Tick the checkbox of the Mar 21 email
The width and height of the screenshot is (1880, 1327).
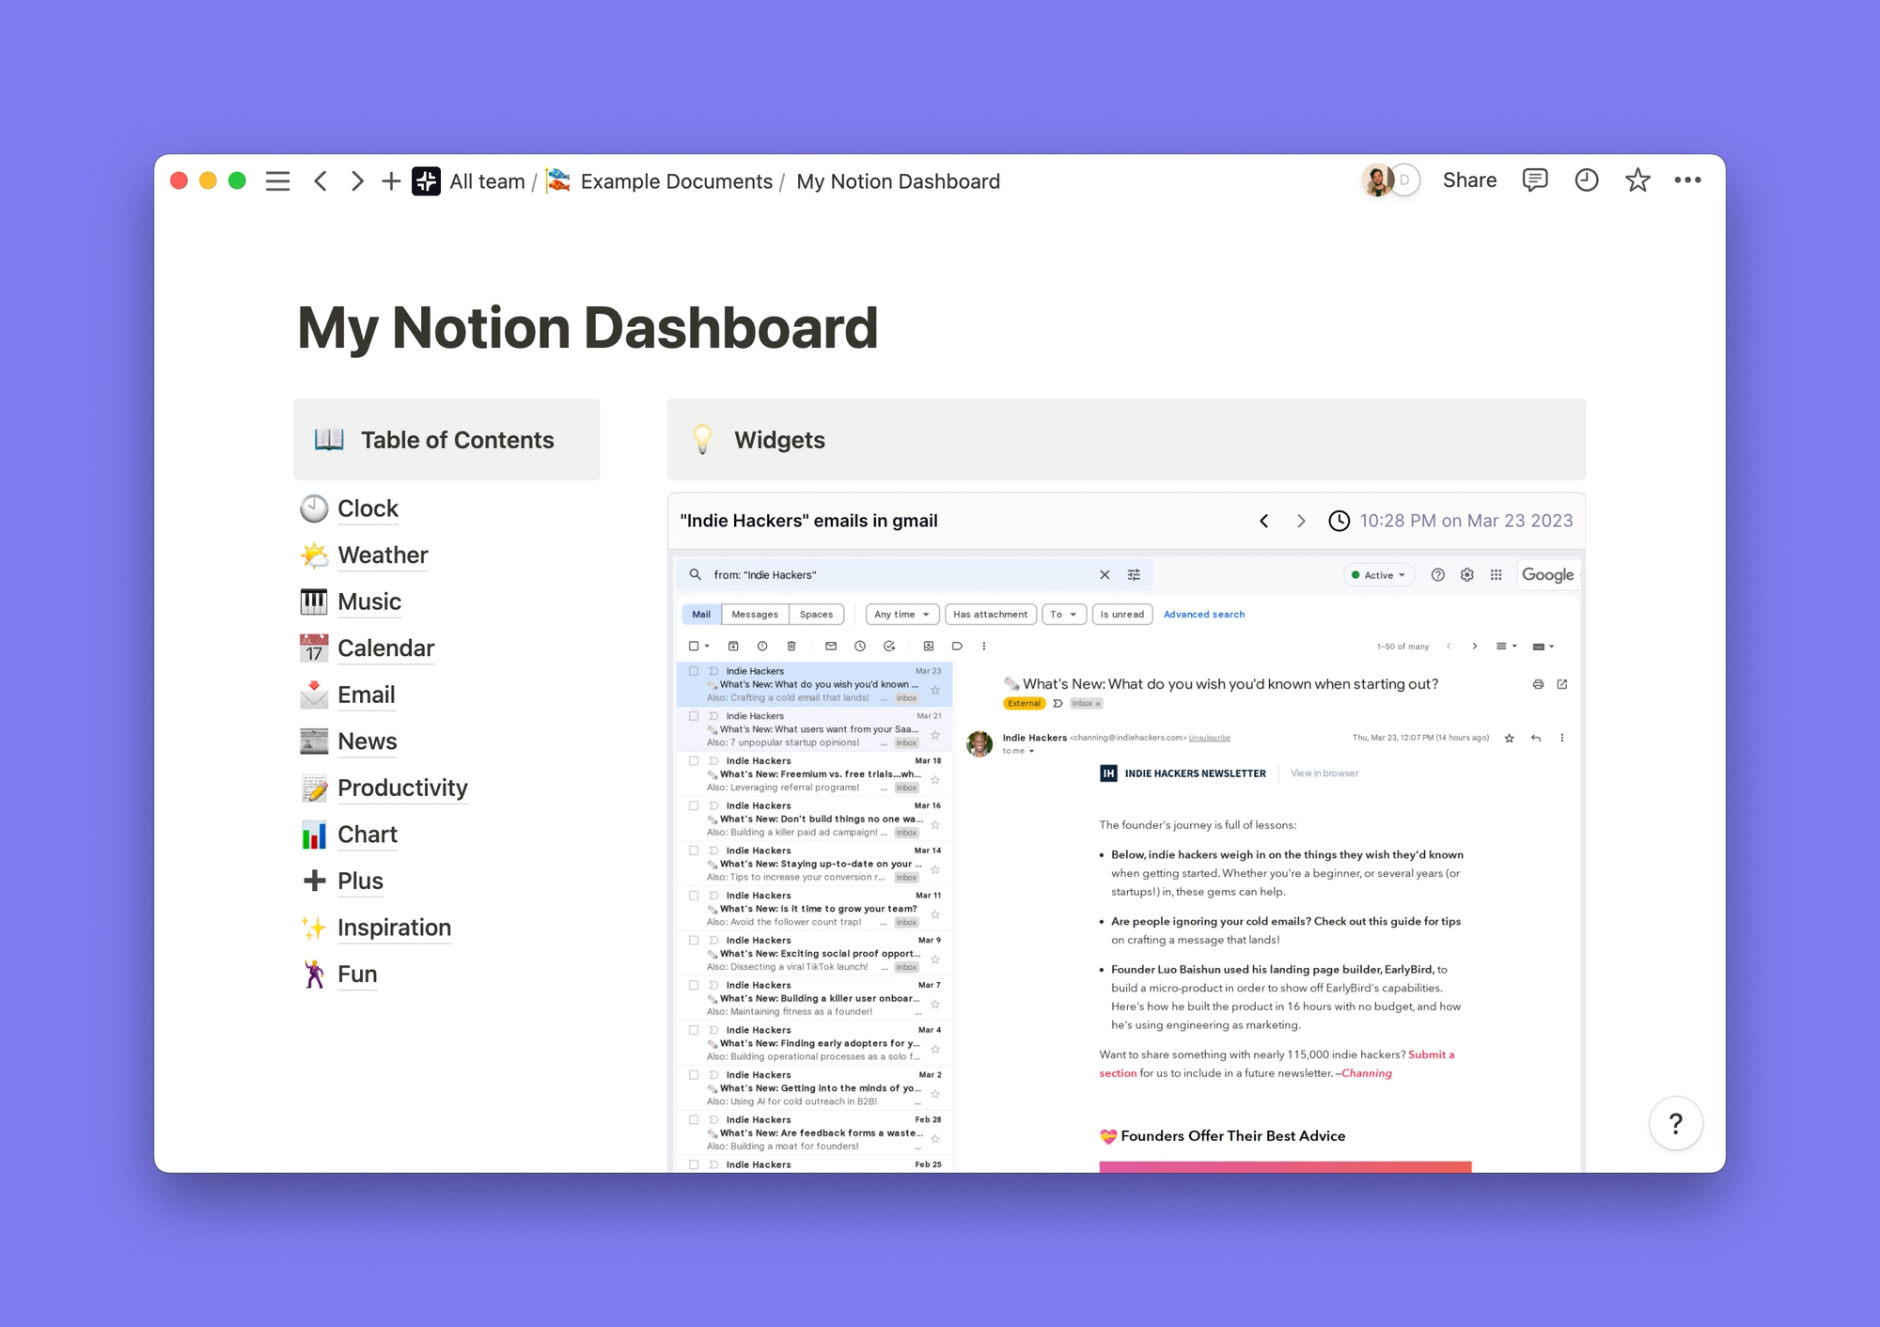[693, 716]
